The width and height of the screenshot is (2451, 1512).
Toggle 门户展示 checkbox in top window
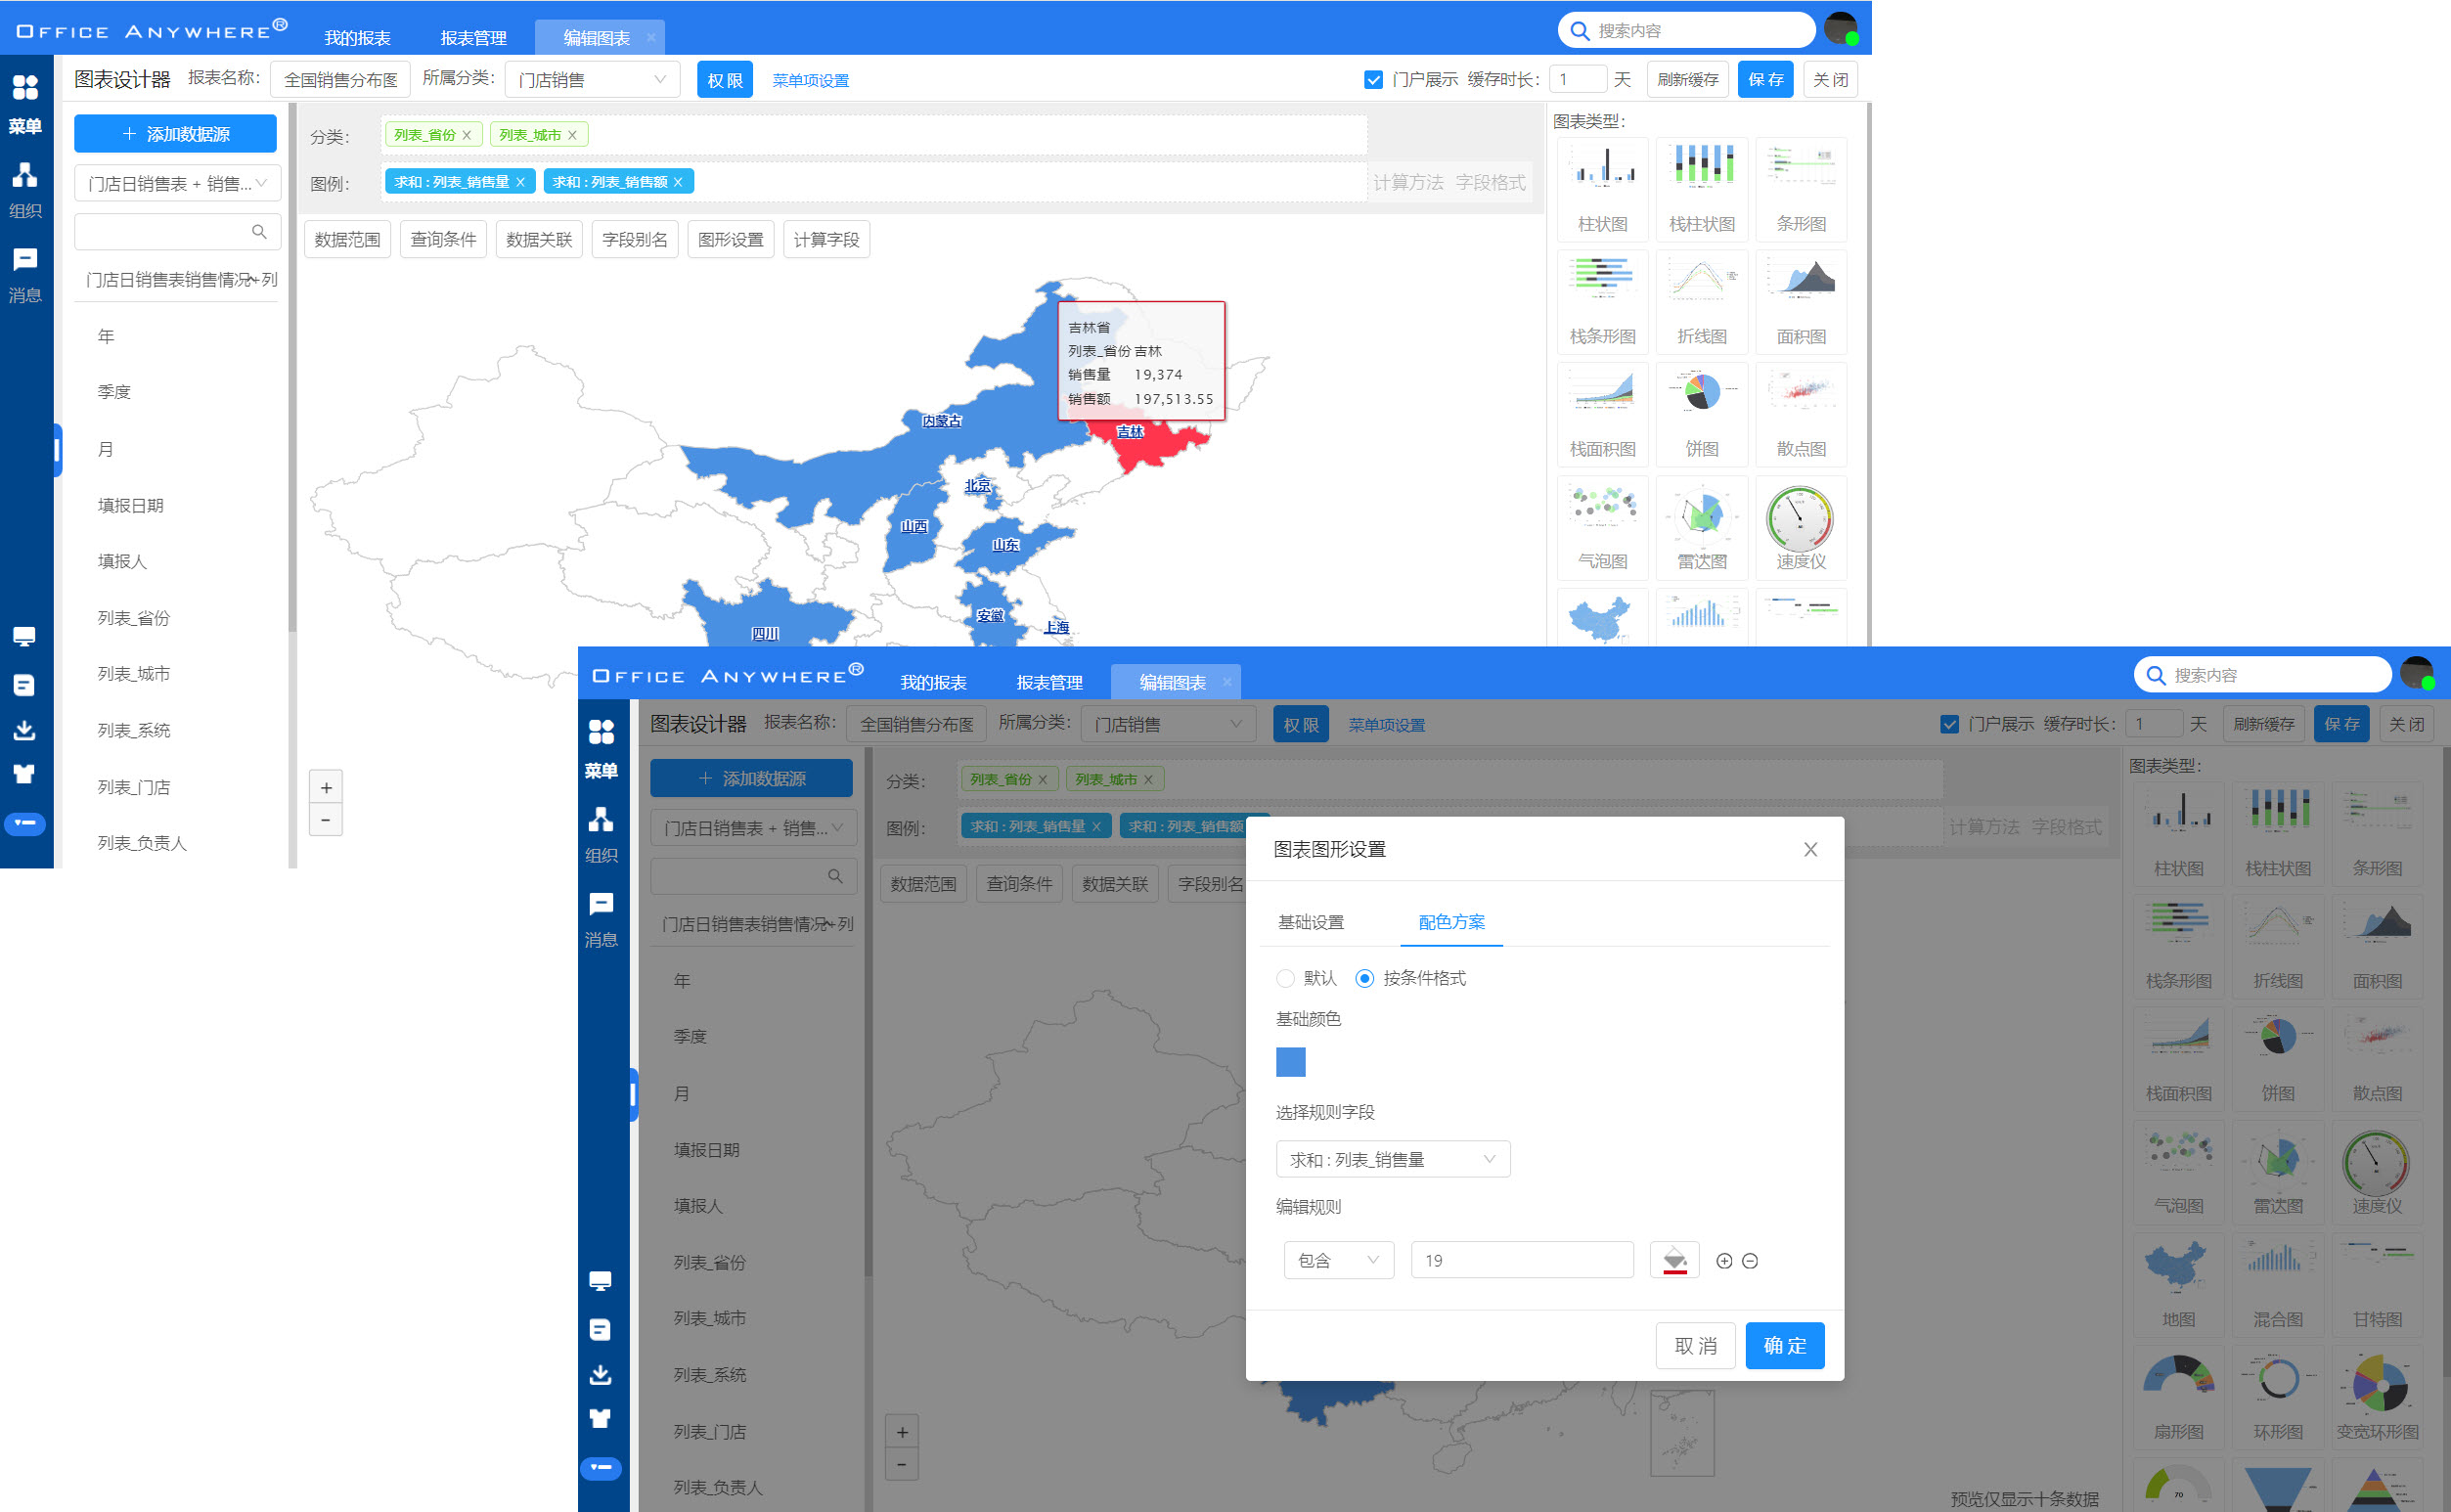point(1373,80)
